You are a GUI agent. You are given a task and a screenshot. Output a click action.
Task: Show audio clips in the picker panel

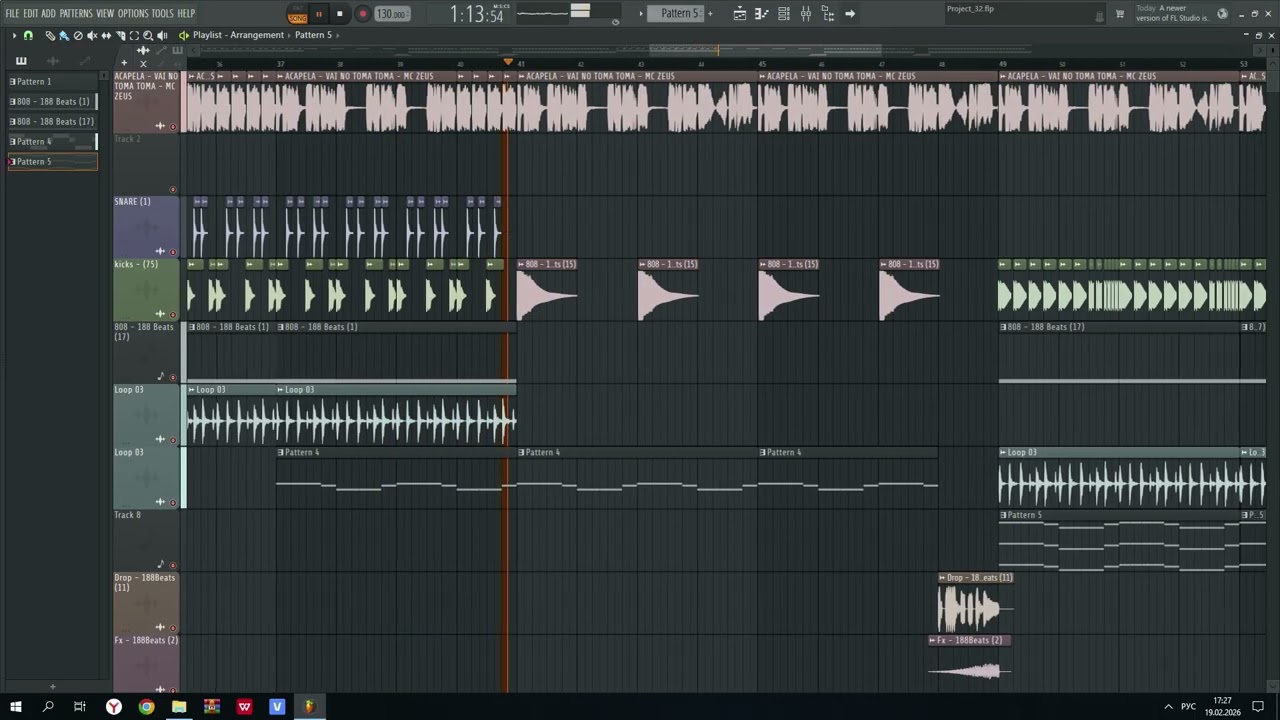tap(53, 61)
